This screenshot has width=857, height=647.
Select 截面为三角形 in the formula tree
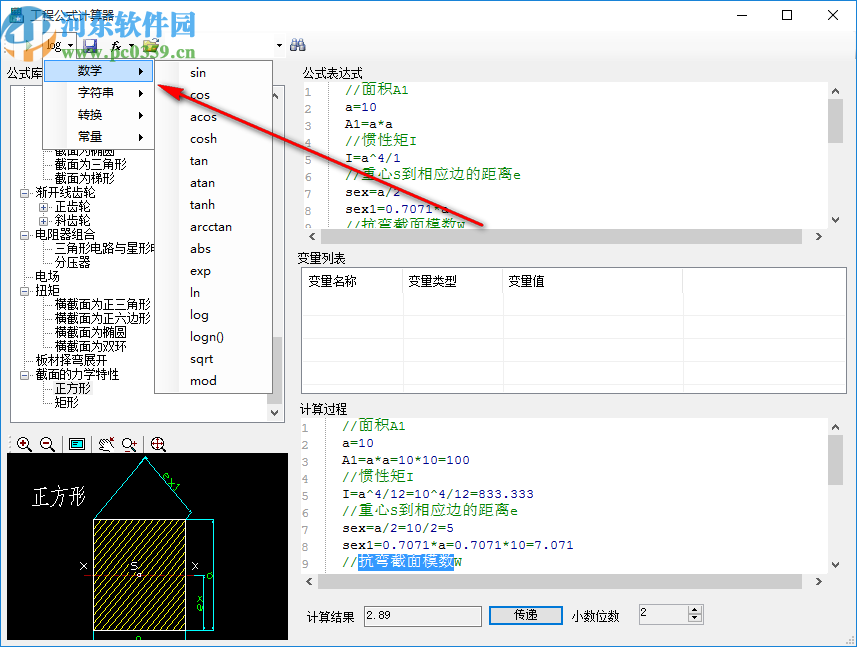[x=90, y=164]
